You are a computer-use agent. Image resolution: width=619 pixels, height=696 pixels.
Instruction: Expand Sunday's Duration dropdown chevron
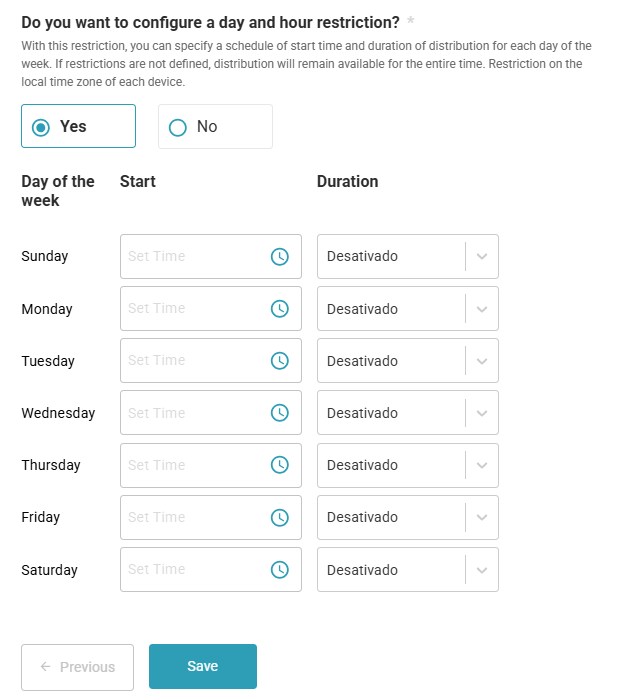482,257
